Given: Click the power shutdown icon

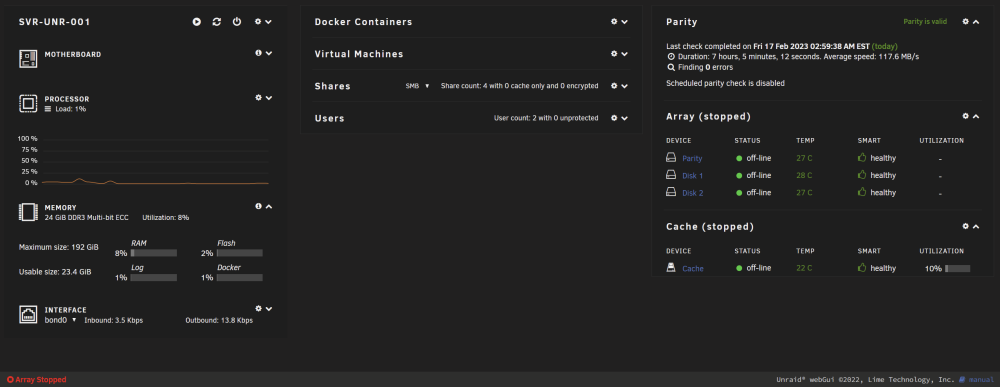Looking at the screenshot, I should pos(237,22).
